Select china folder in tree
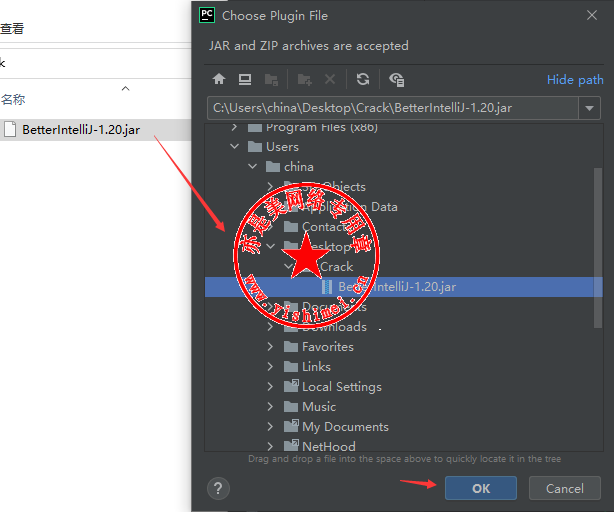The width and height of the screenshot is (614, 512). click(x=299, y=167)
